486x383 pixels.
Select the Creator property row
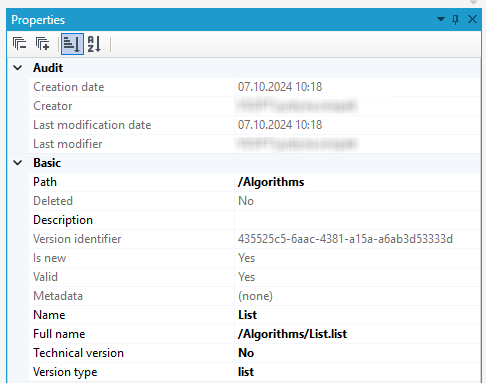pos(255,106)
